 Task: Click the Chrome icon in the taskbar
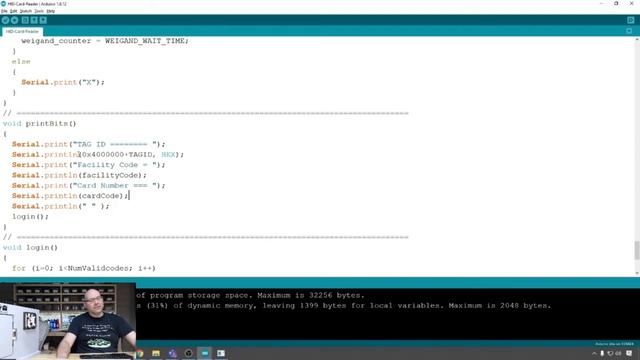[x=140, y=353]
